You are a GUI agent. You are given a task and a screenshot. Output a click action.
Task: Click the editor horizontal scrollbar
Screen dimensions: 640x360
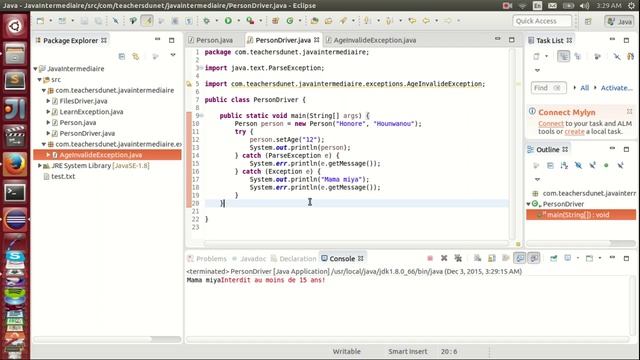point(356,243)
